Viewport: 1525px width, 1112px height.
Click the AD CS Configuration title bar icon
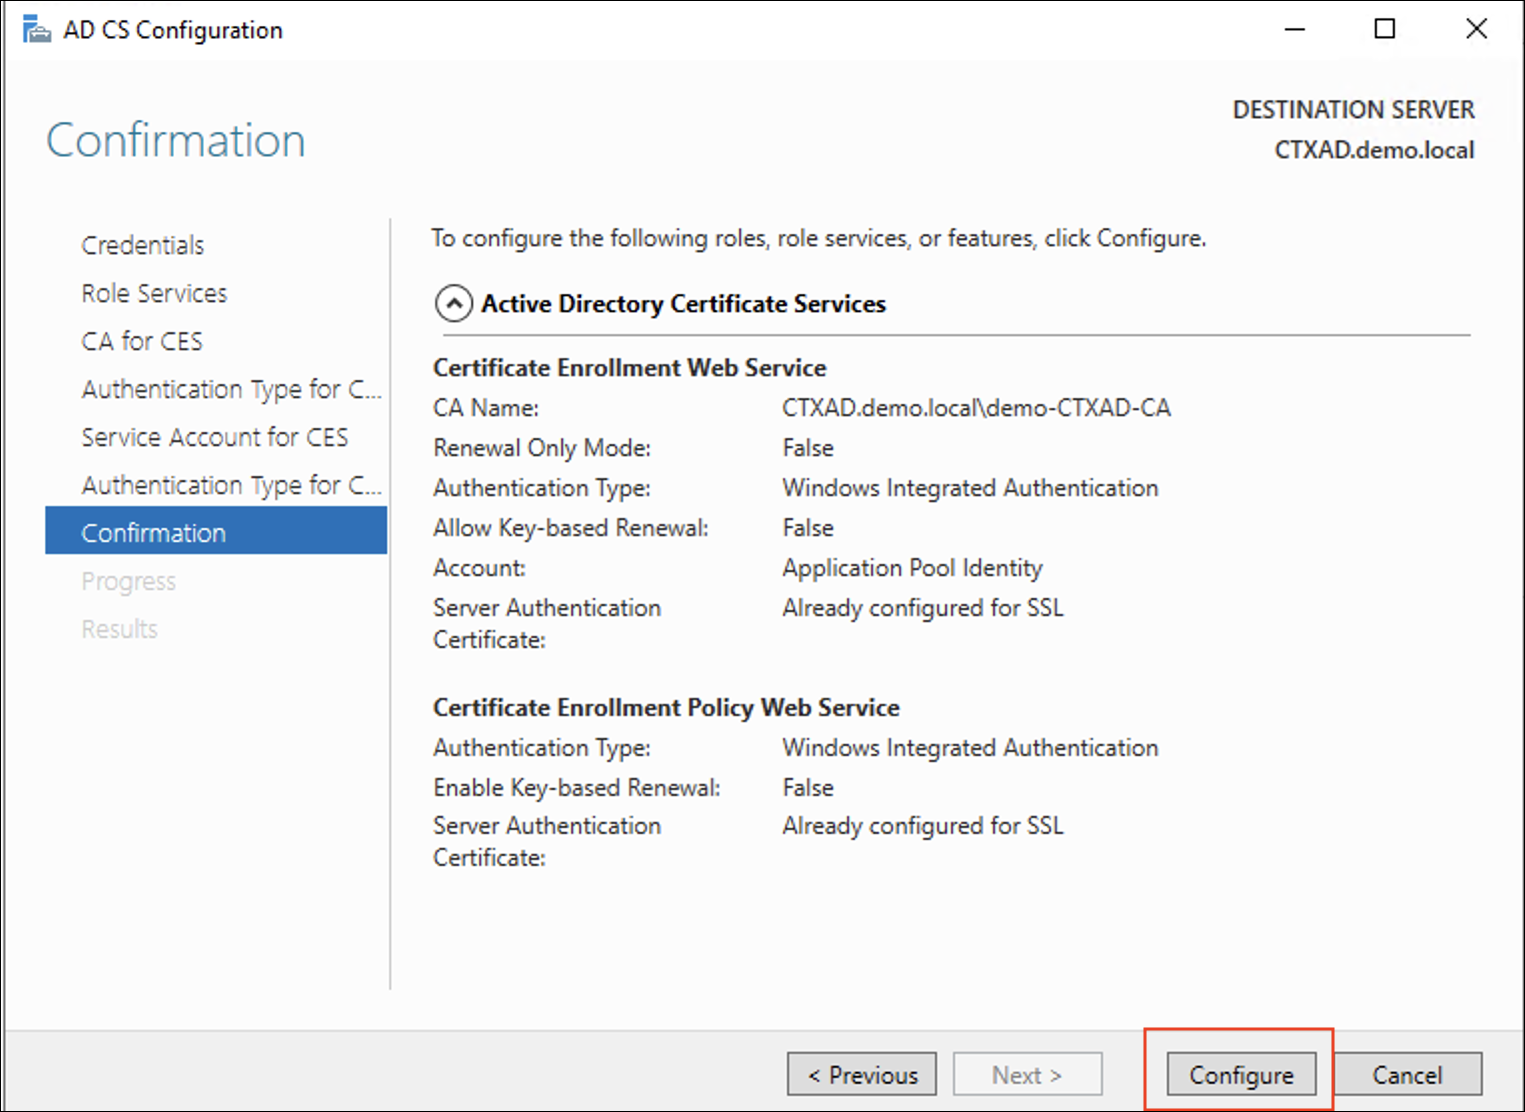(37, 30)
